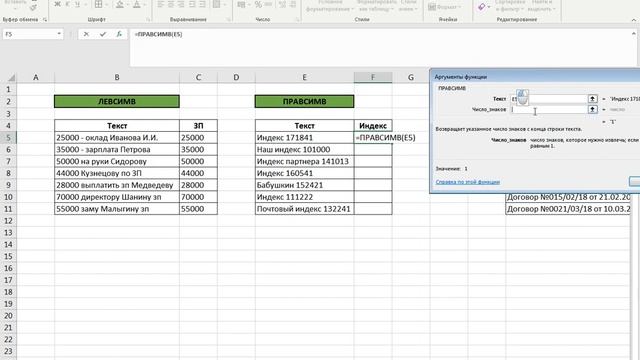Open the Число group dialog launcher
The width and height of the screenshot is (640, 360).
pos(297,20)
